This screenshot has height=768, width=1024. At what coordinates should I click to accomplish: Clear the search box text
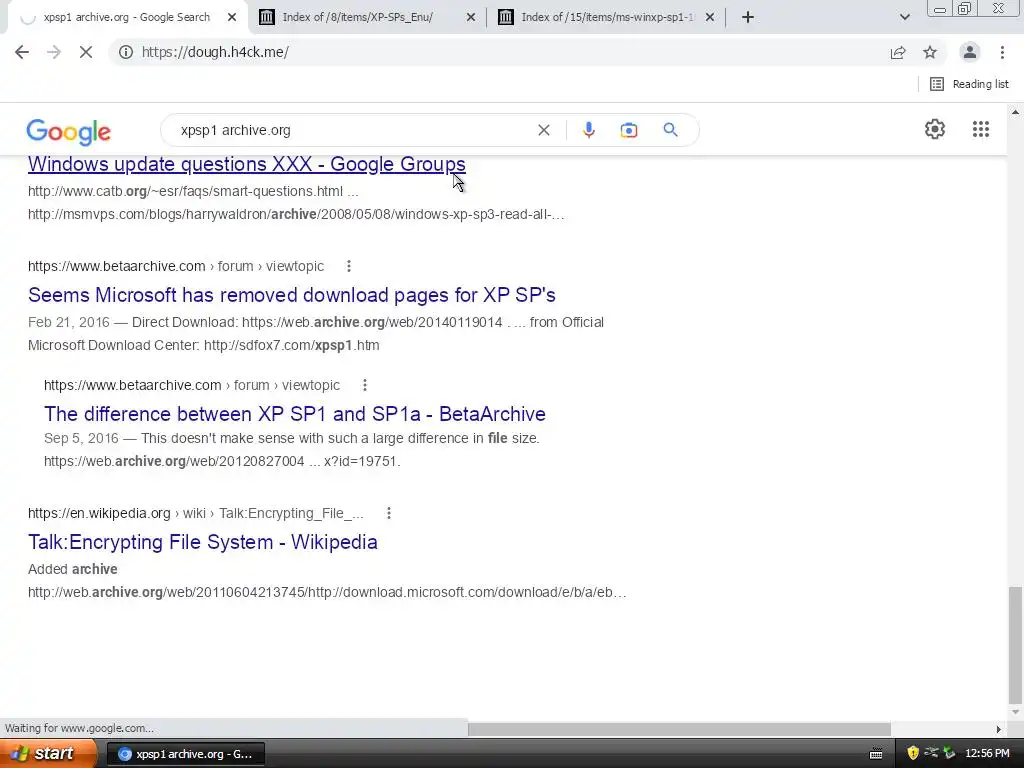(x=543, y=130)
